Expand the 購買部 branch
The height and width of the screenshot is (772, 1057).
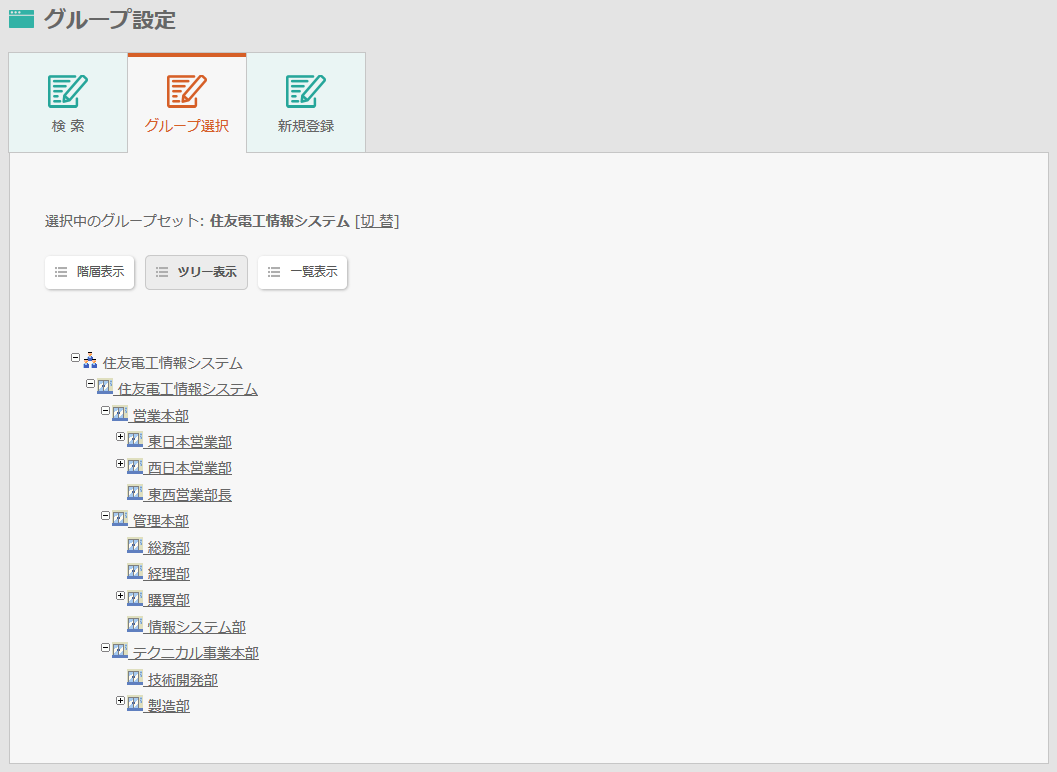[x=120, y=595]
